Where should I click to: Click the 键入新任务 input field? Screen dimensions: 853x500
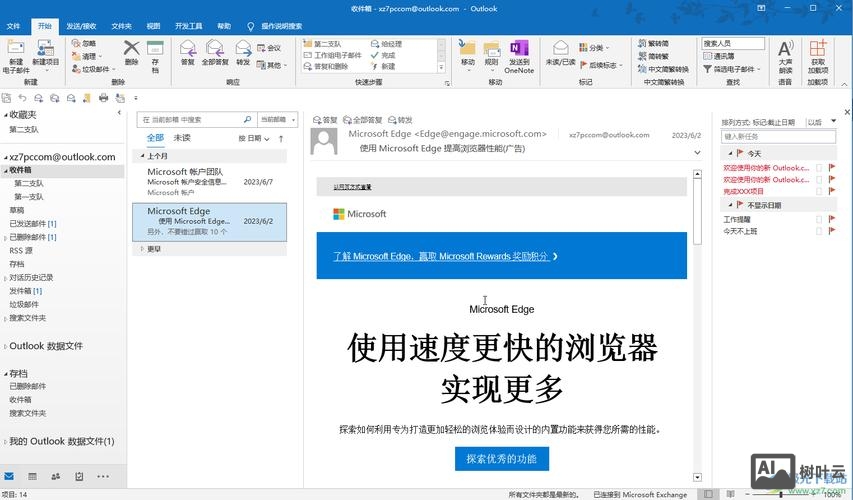pos(778,137)
